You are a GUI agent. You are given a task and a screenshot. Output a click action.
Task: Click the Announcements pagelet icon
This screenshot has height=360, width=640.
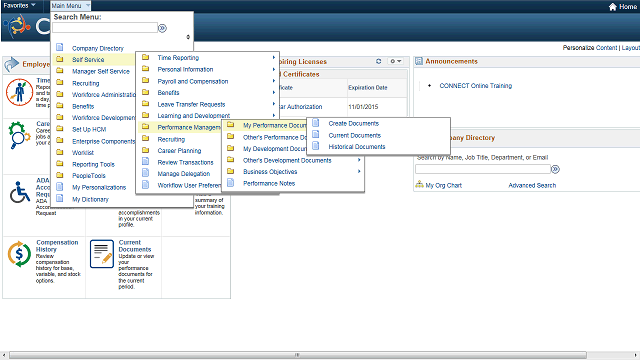pos(419,61)
